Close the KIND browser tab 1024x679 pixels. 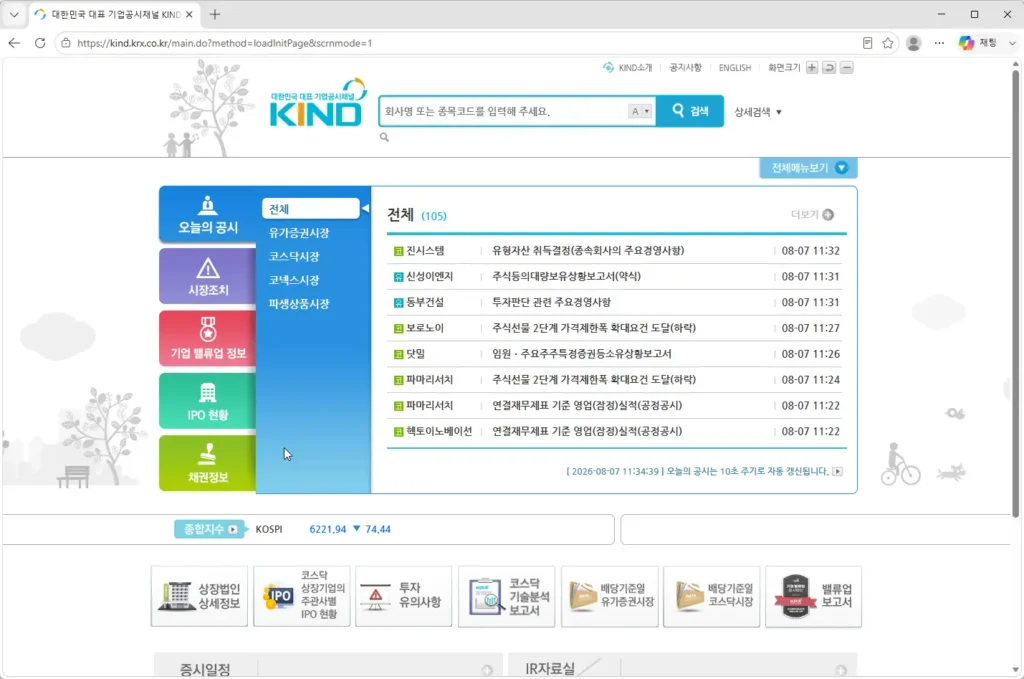pyautogui.click(x=189, y=14)
